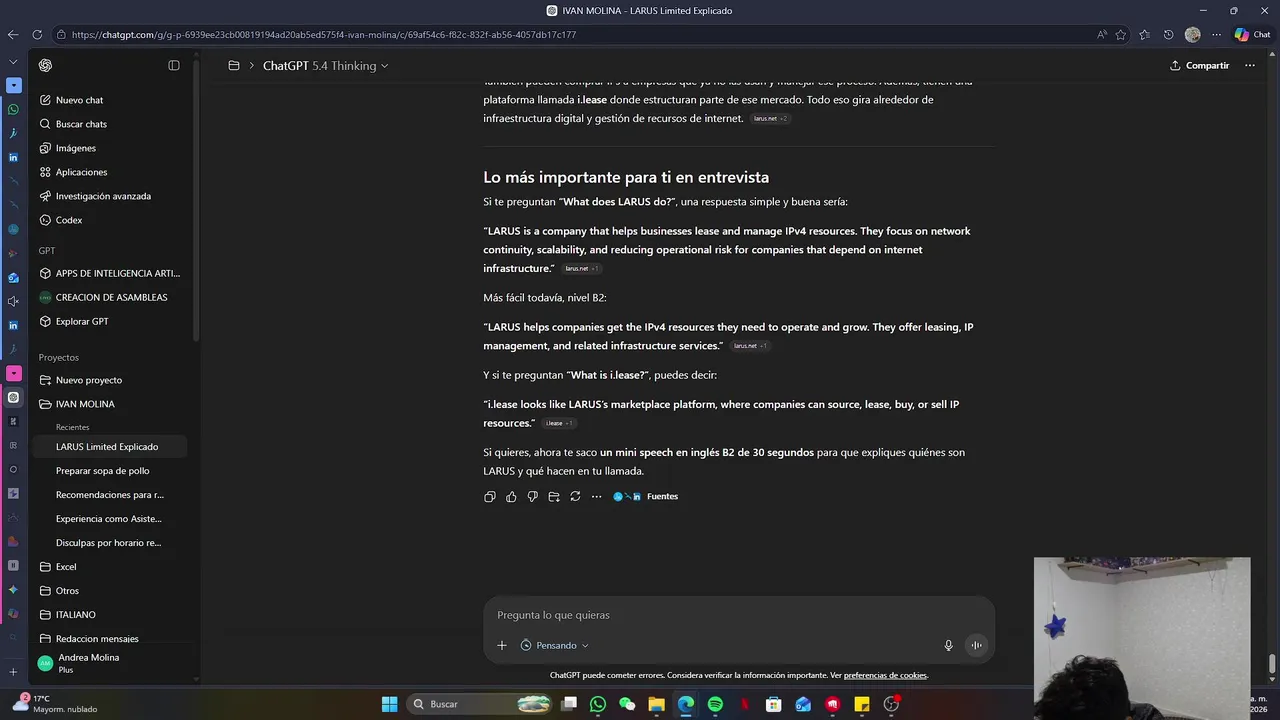The height and width of the screenshot is (720, 1280).
Task: Open more response actions ellipsis
Action: pos(596,497)
